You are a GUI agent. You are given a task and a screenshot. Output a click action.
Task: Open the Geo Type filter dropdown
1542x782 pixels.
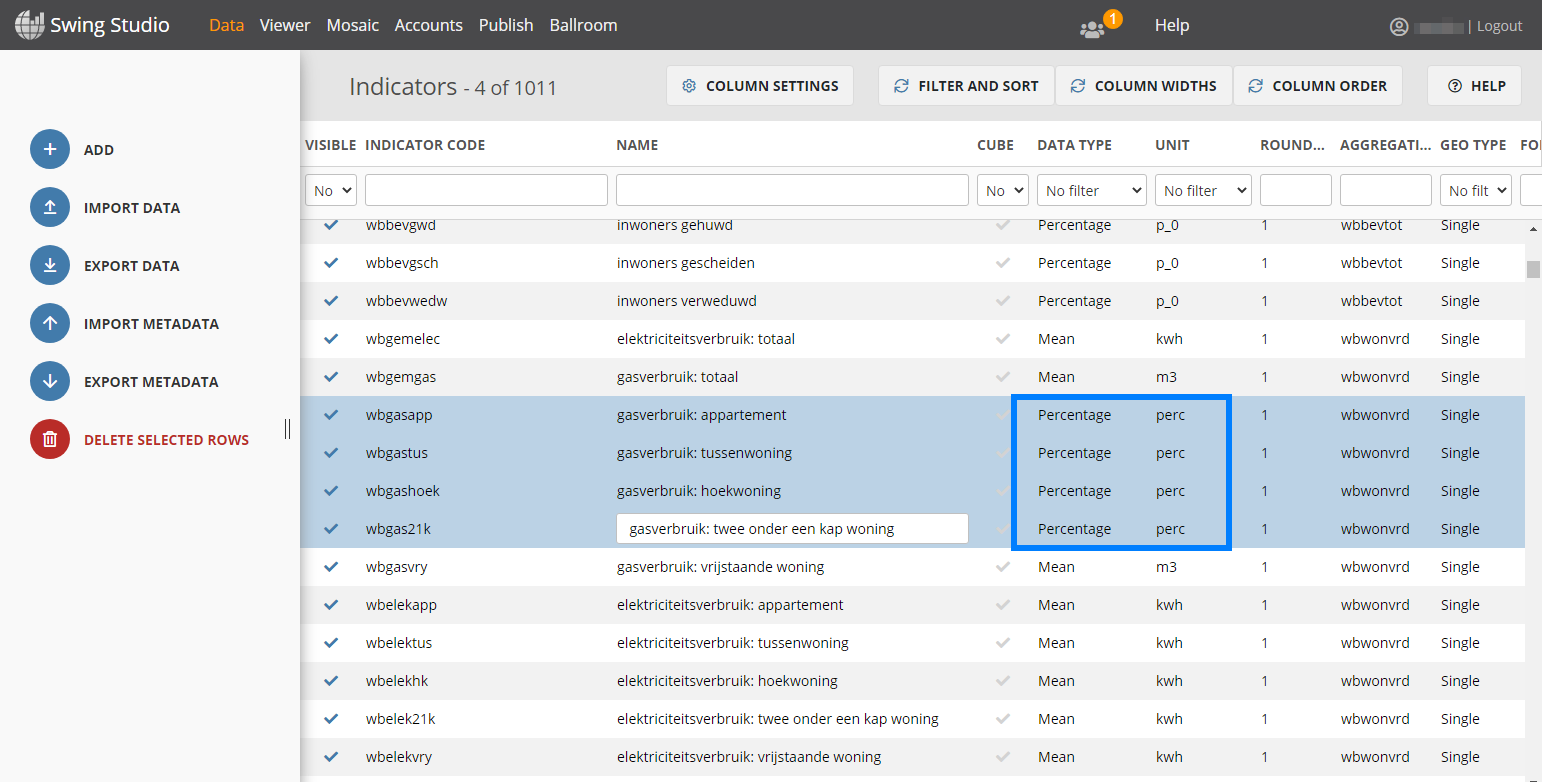click(1476, 190)
